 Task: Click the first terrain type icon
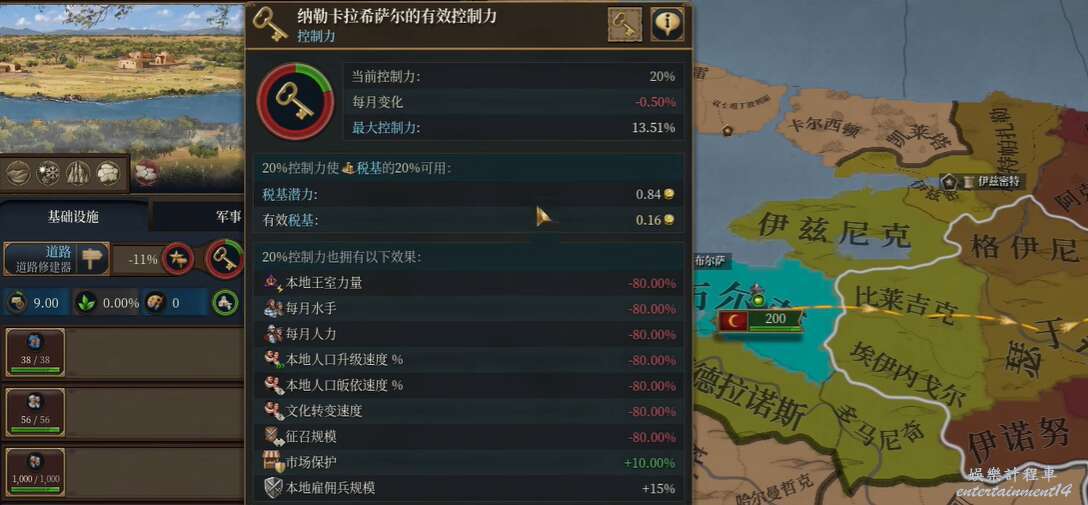pos(18,173)
